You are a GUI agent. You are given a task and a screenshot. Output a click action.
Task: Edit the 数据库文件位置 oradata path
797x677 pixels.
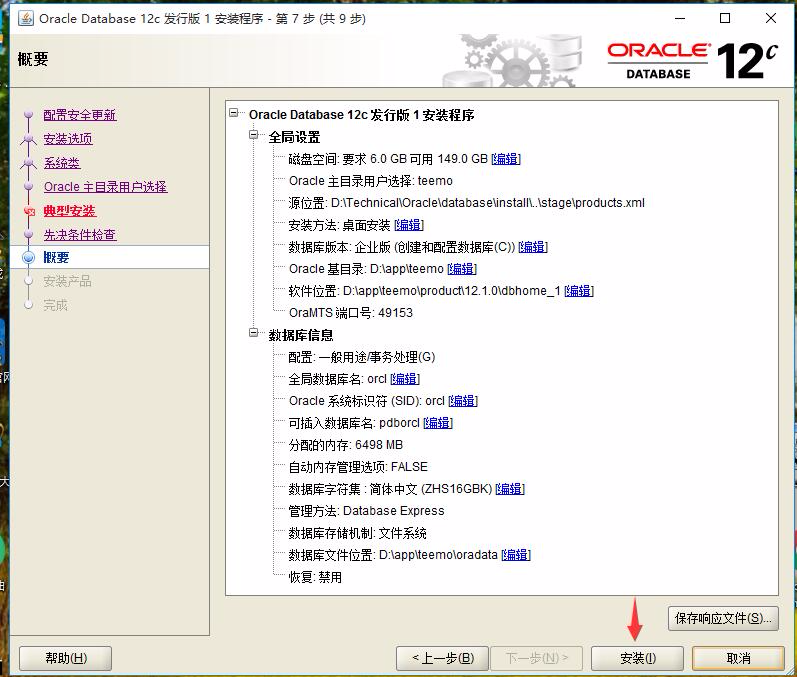pos(516,555)
